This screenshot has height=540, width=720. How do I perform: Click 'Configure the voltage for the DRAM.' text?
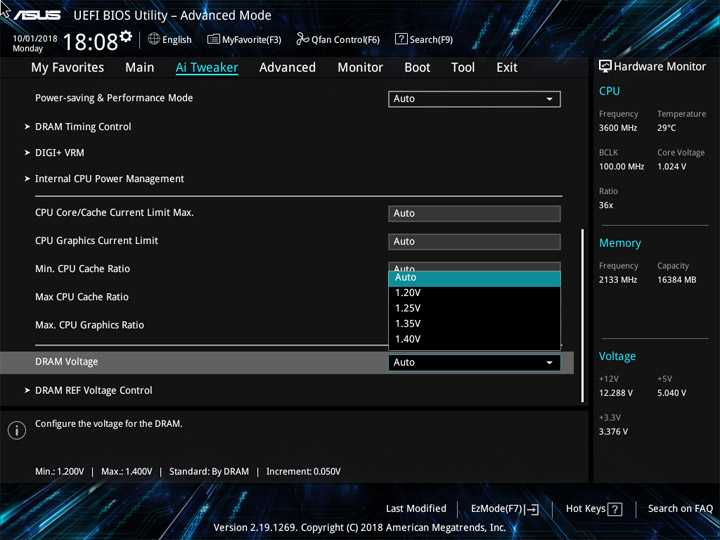[109, 424]
